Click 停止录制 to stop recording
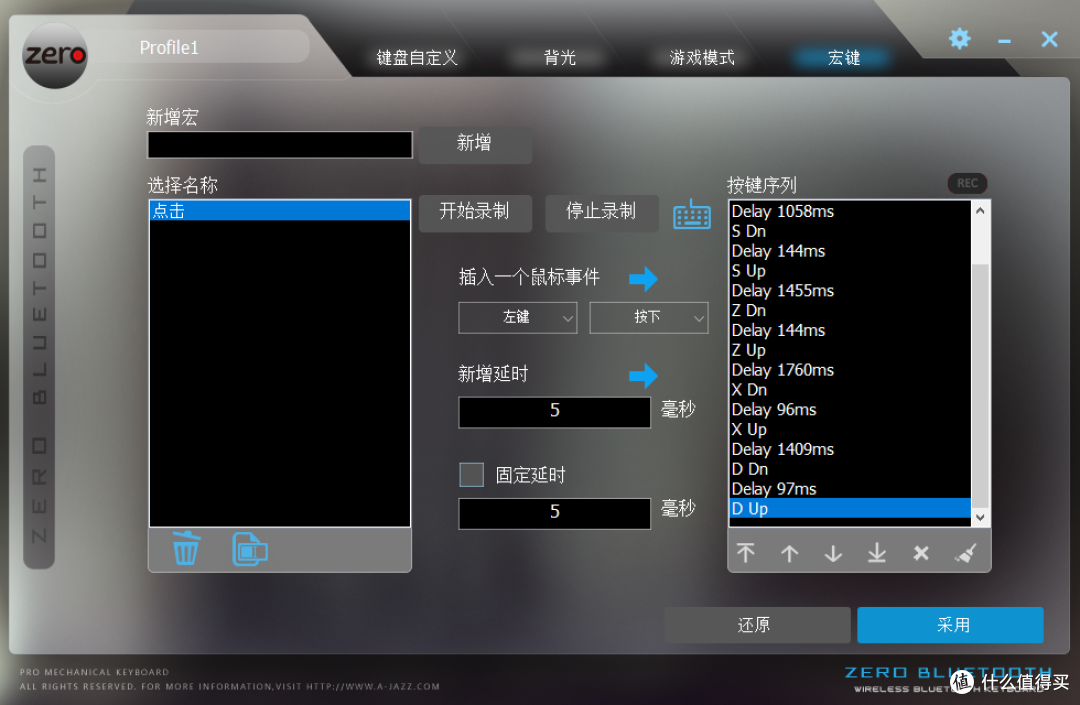 pyautogui.click(x=601, y=212)
